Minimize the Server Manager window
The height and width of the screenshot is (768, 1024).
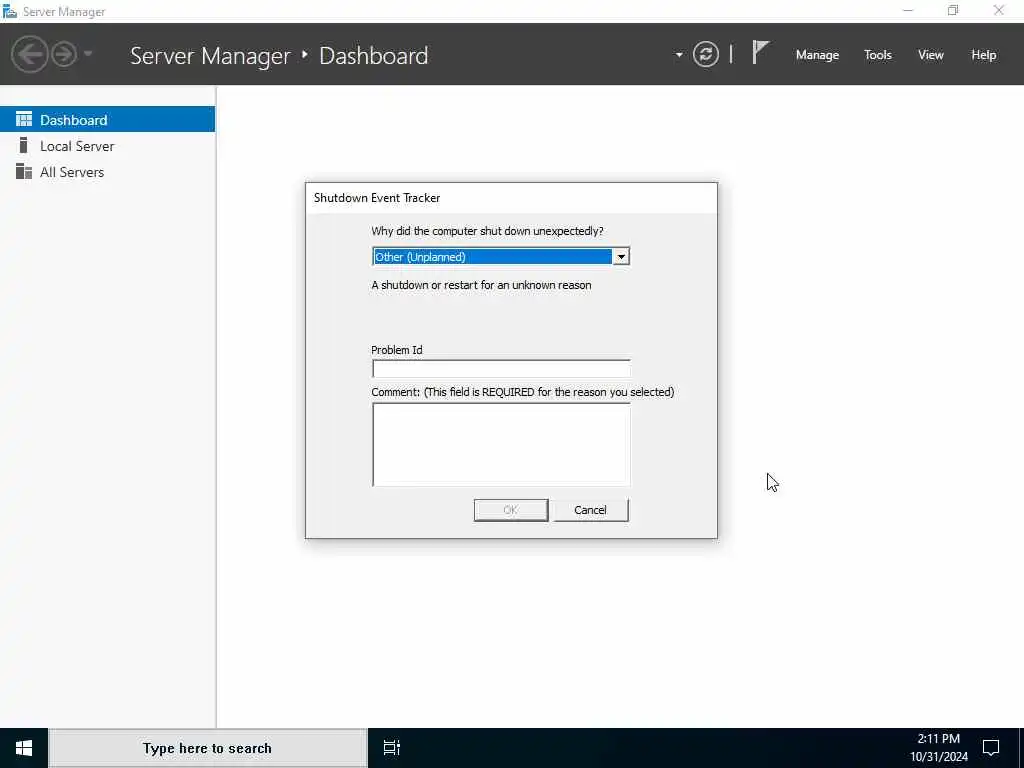pyautogui.click(x=908, y=10)
